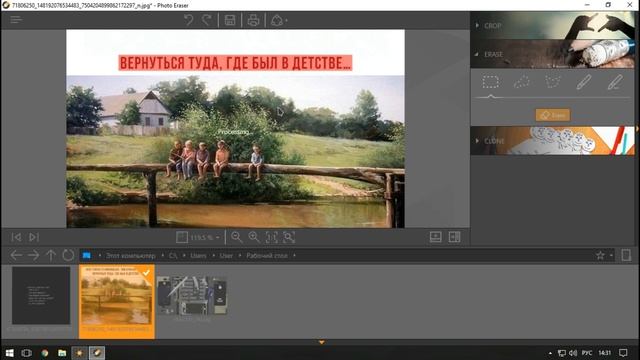The width and height of the screenshot is (640, 360).
Task: Select the polygonal lasso selection tool
Action: click(553, 82)
